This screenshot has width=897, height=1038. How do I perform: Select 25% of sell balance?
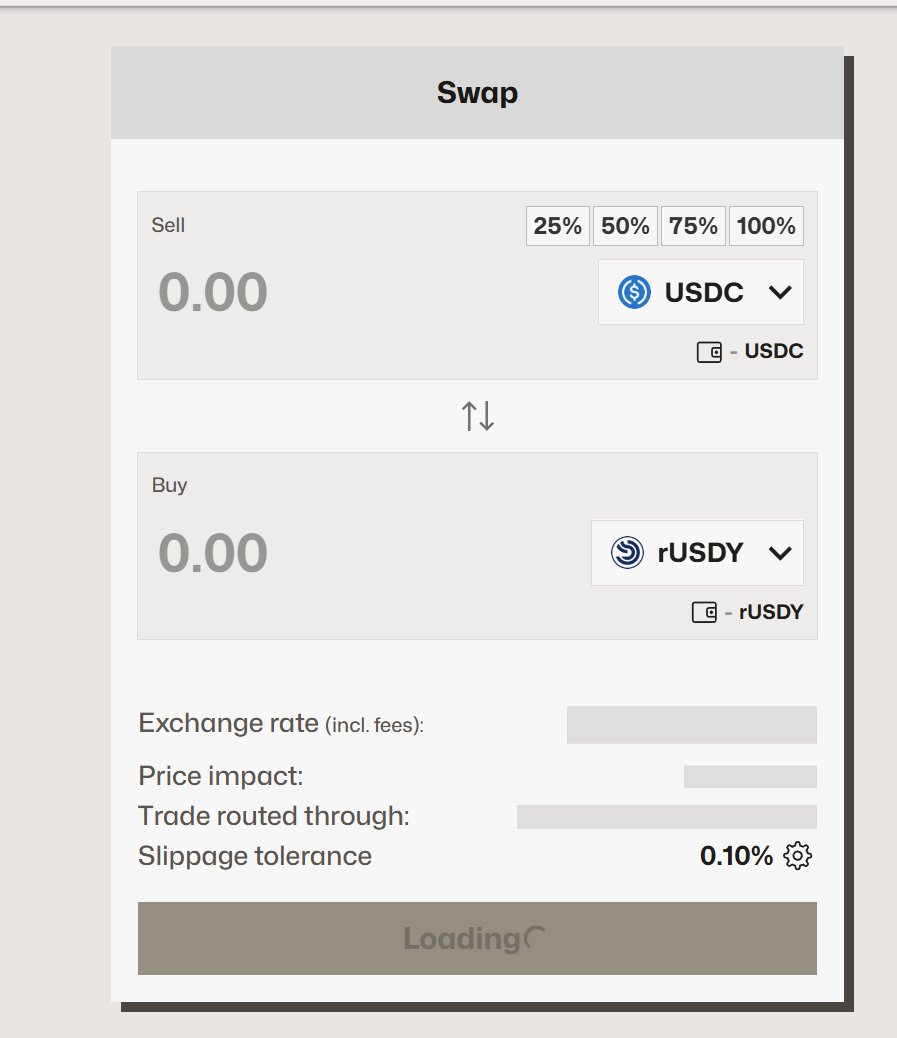557,226
